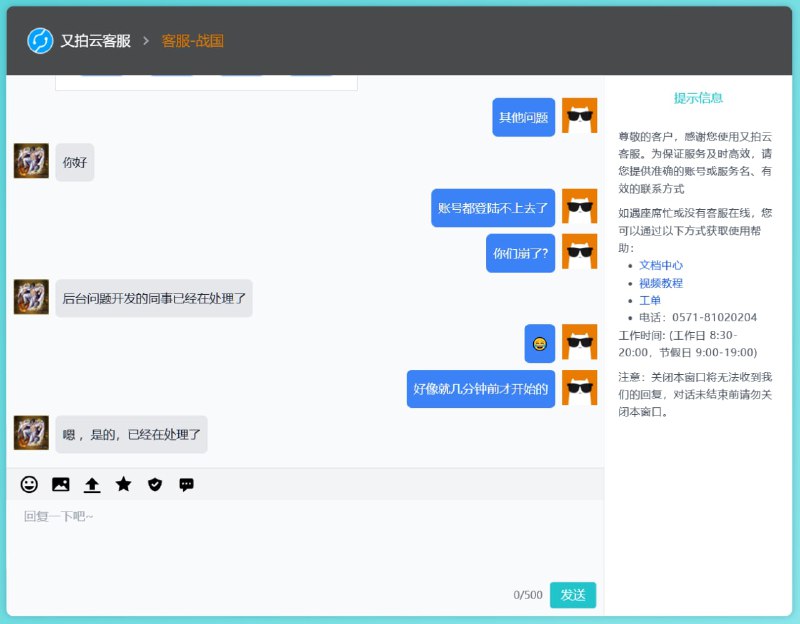Click the 0/500 character counter
The height and width of the screenshot is (624, 800).
pos(528,594)
